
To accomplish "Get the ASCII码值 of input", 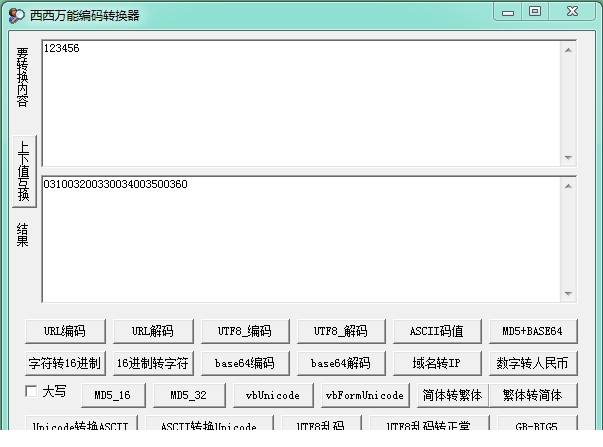I will click(437, 331).
